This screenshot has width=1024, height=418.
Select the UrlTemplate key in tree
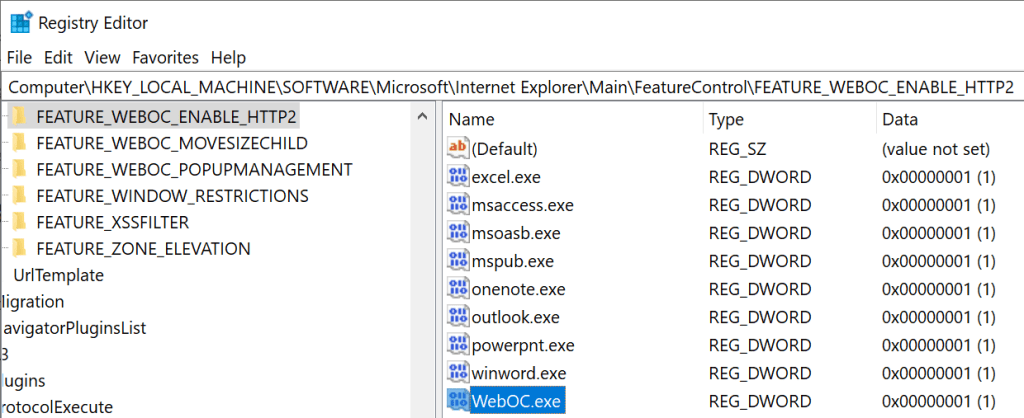[58, 275]
